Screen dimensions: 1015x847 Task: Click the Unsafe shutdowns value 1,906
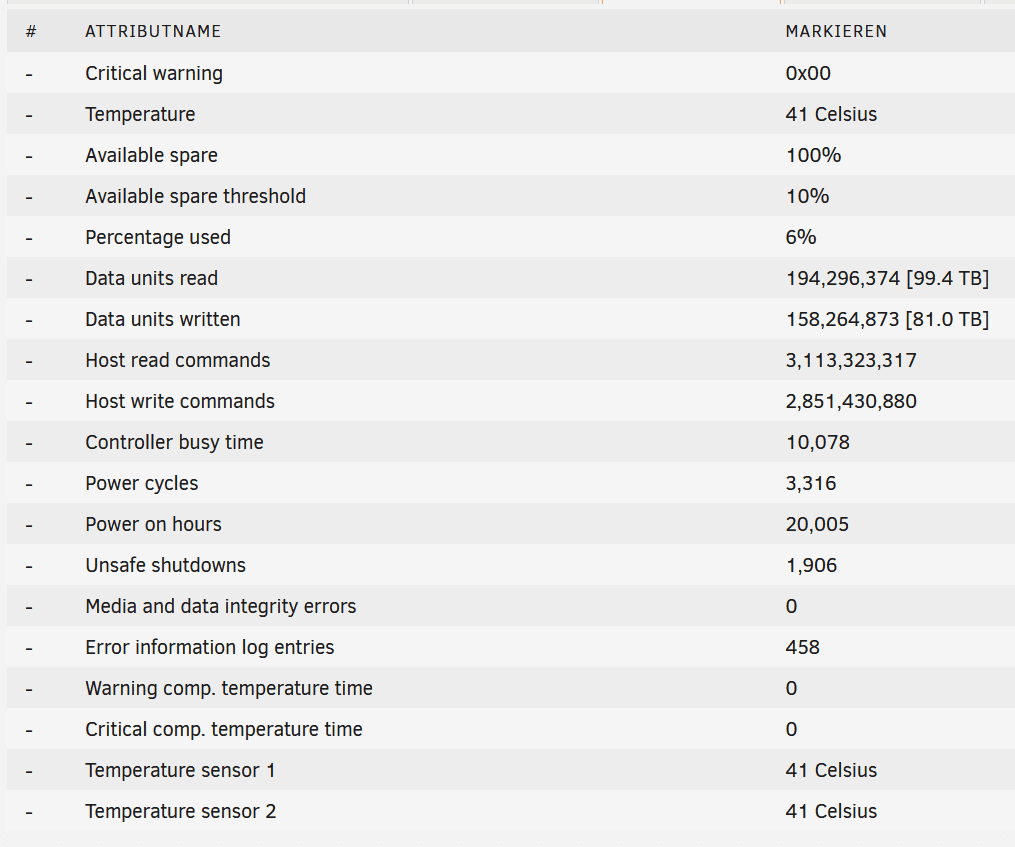(x=811, y=565)
